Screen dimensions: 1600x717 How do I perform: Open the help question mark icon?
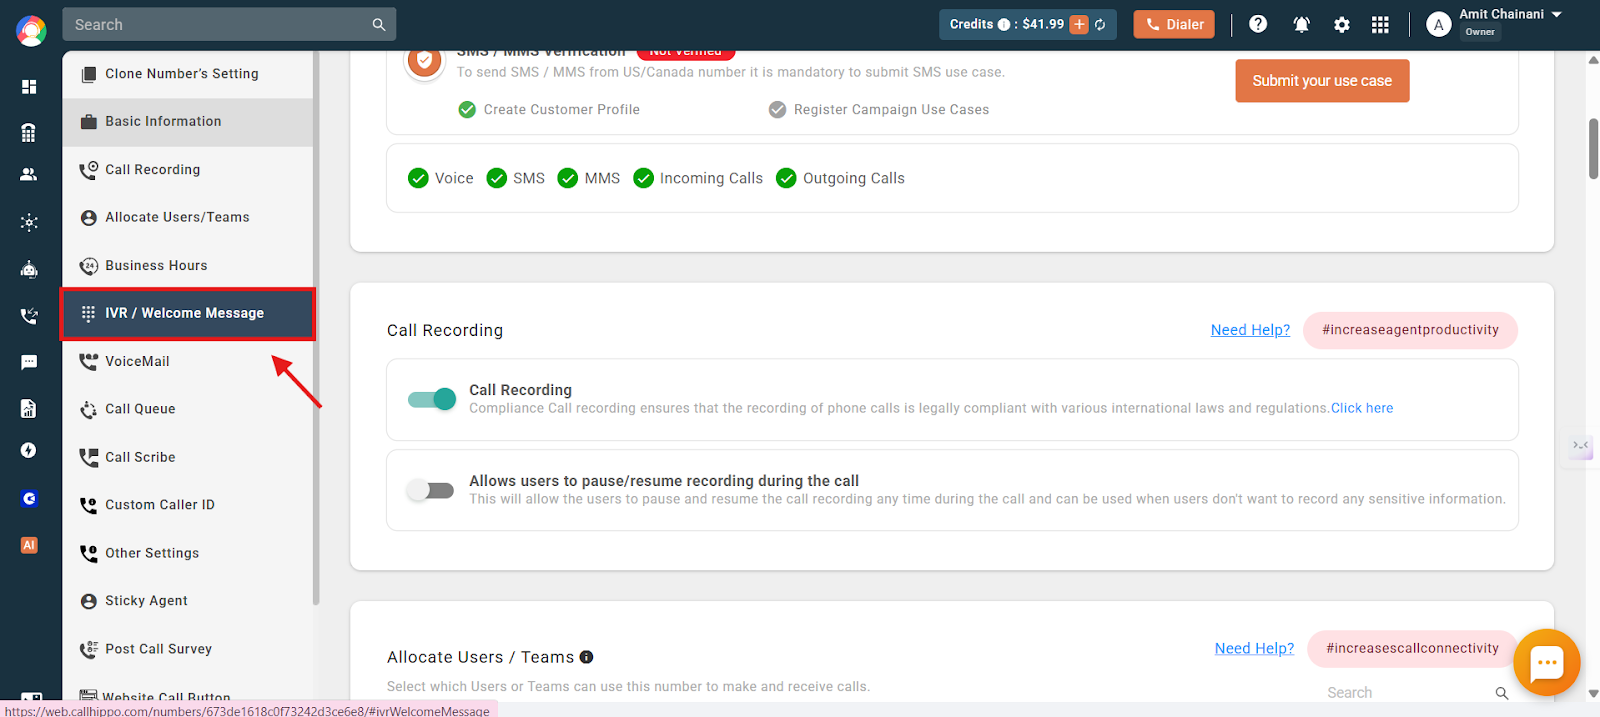coord(1258,24)
